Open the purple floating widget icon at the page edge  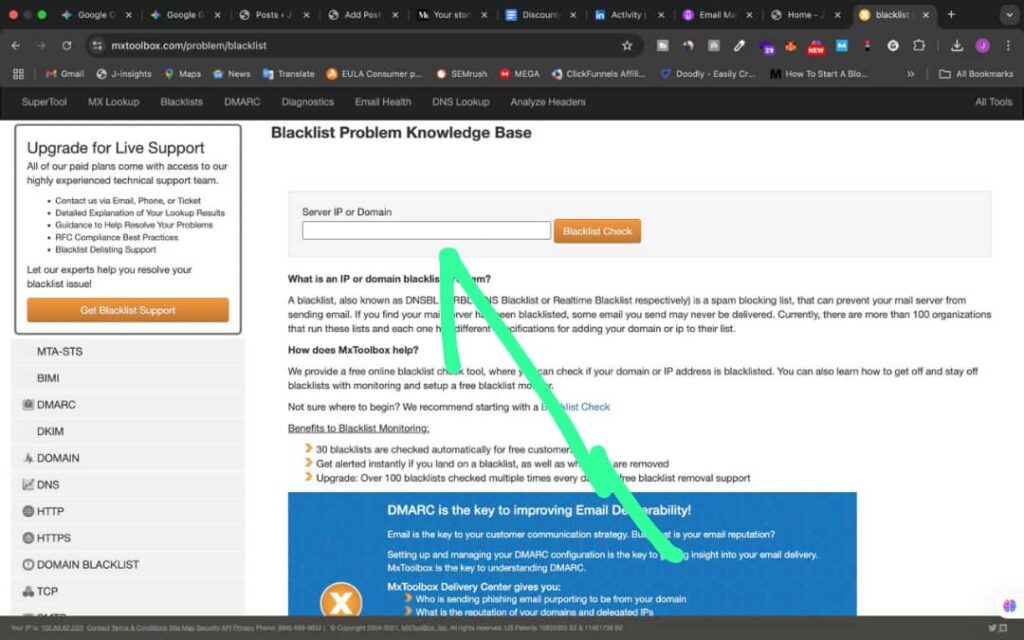pos(1009,605)
